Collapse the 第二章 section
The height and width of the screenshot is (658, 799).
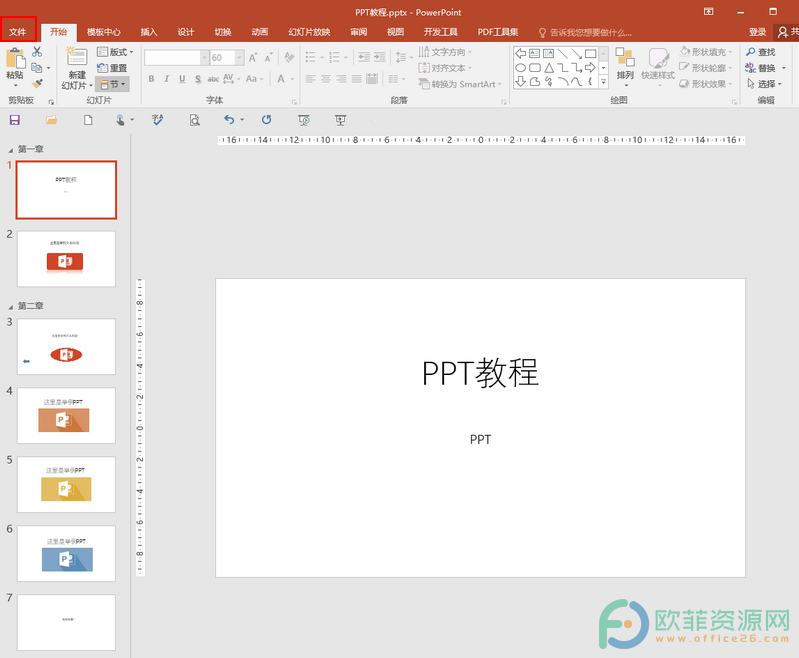point(11,307)
